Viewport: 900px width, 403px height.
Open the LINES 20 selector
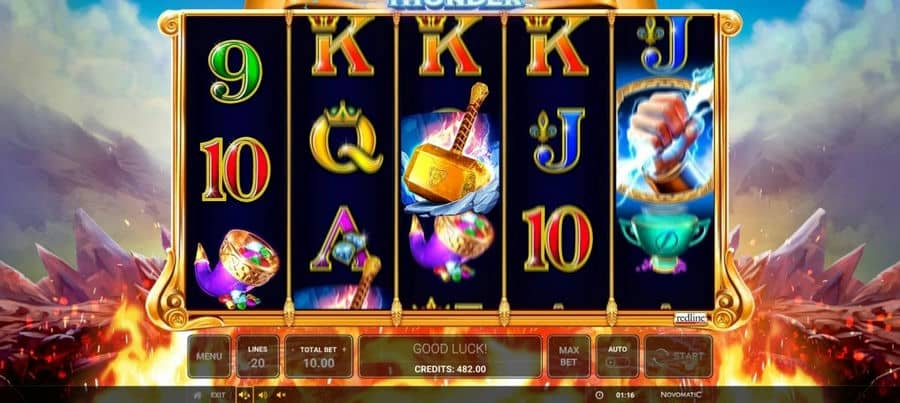pyautogui.click(x=258, y=356)
